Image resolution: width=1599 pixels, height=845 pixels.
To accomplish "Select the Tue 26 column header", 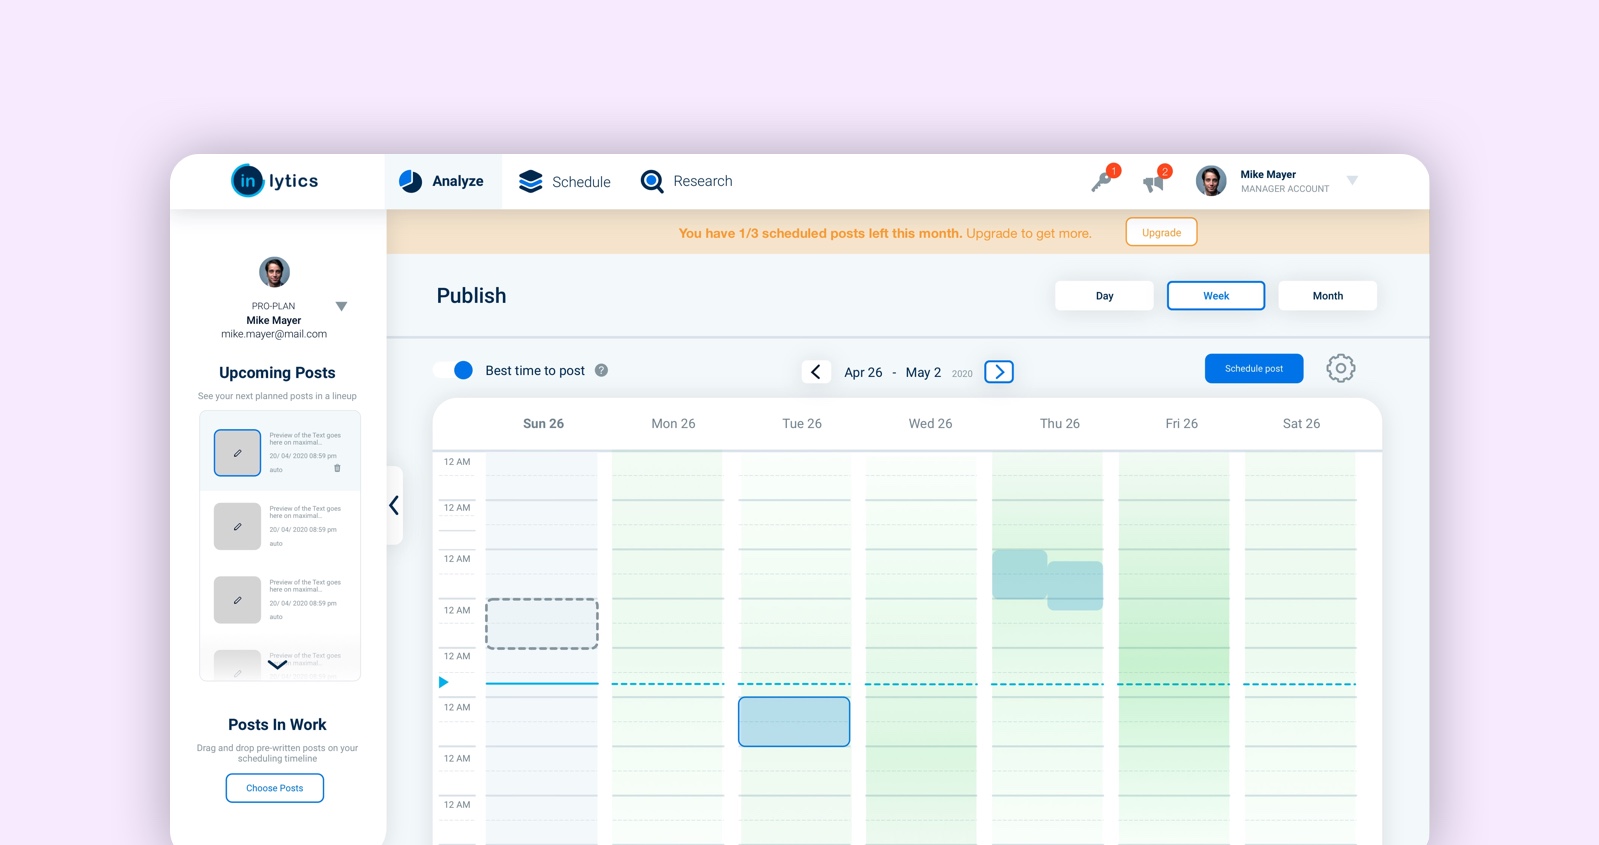I will point(802,424).
